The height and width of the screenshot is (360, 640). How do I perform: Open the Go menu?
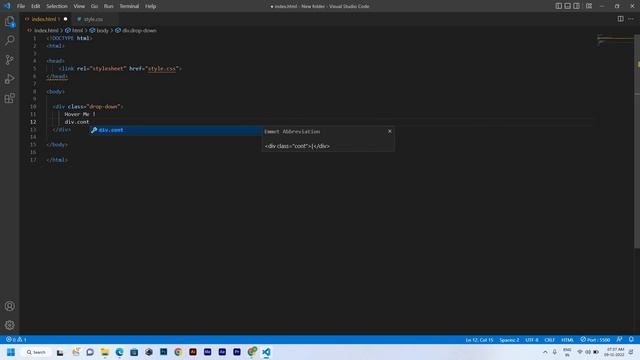(94, 6)
